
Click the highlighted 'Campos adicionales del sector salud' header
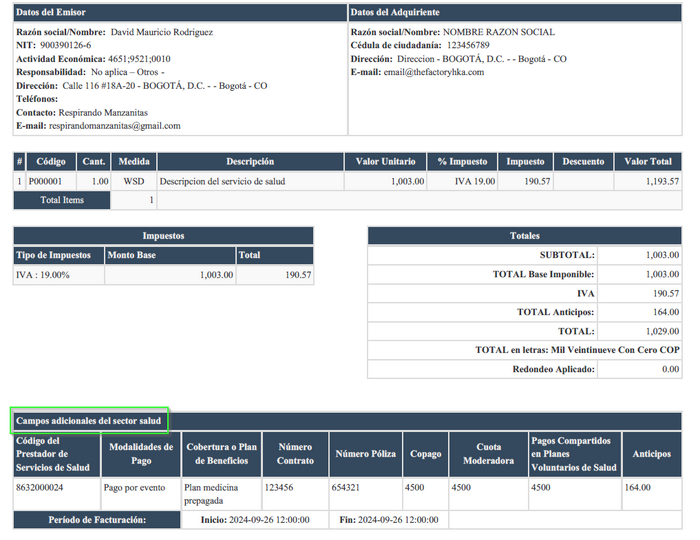tap(90, 420)
